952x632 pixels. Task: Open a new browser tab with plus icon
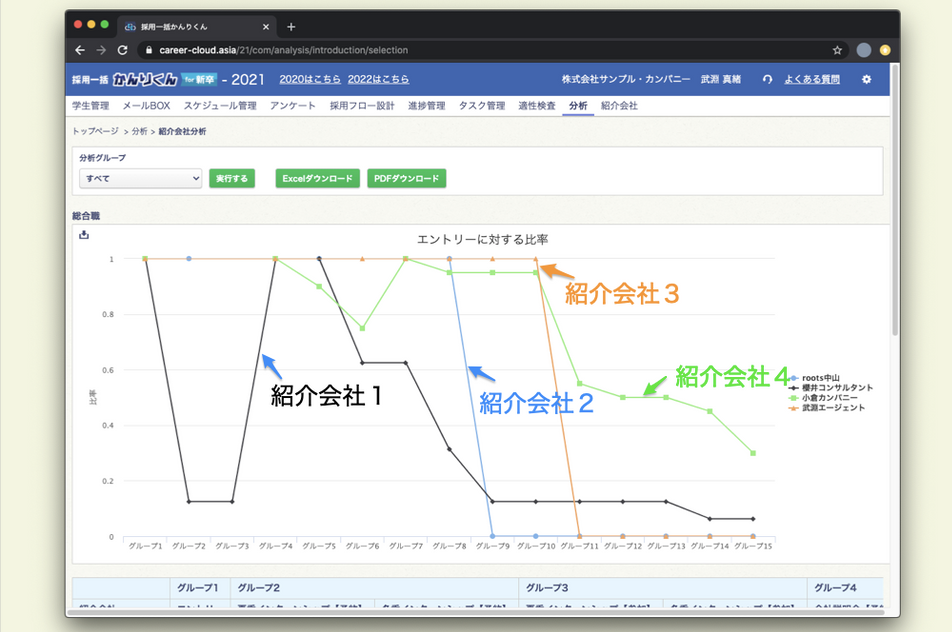pos(291,26)
